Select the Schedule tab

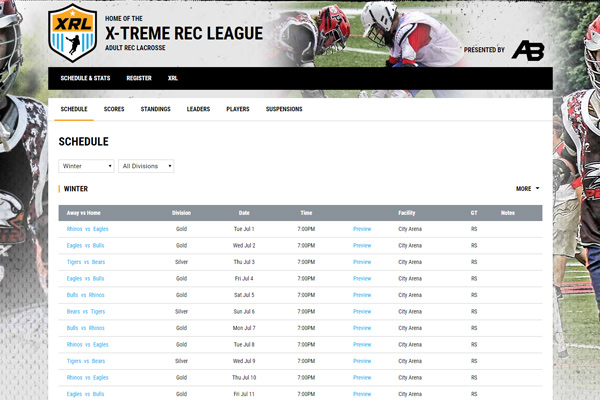tap(74, 109)
